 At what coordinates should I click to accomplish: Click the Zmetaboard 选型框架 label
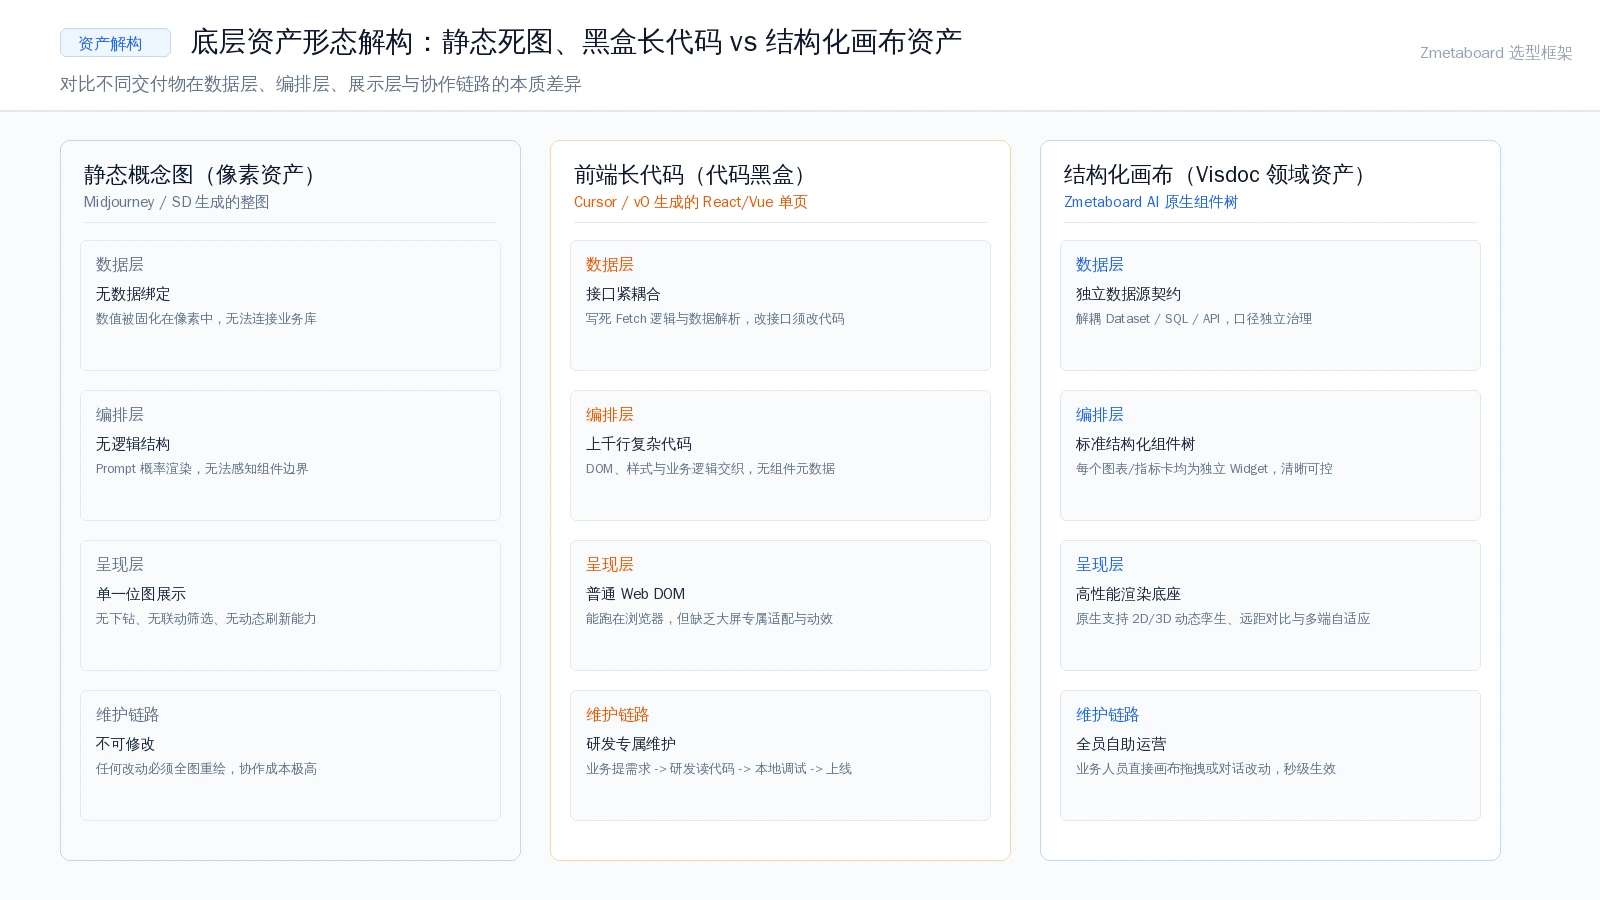click(x=1496, y=53)
